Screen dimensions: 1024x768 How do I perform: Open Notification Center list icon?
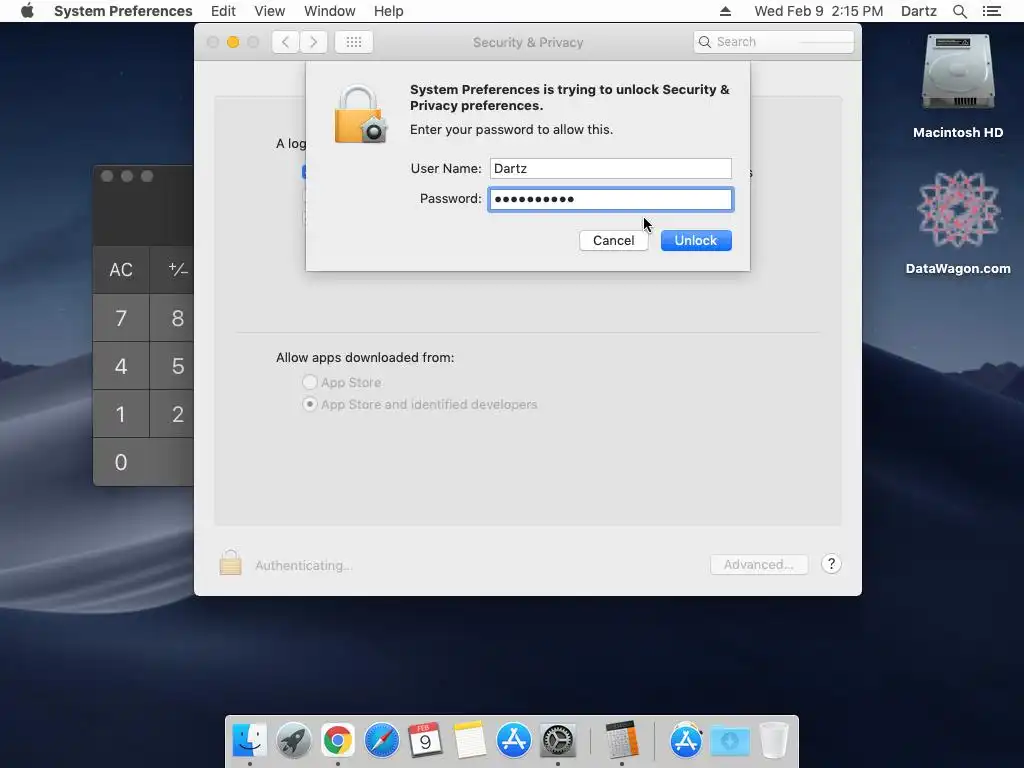991,11
